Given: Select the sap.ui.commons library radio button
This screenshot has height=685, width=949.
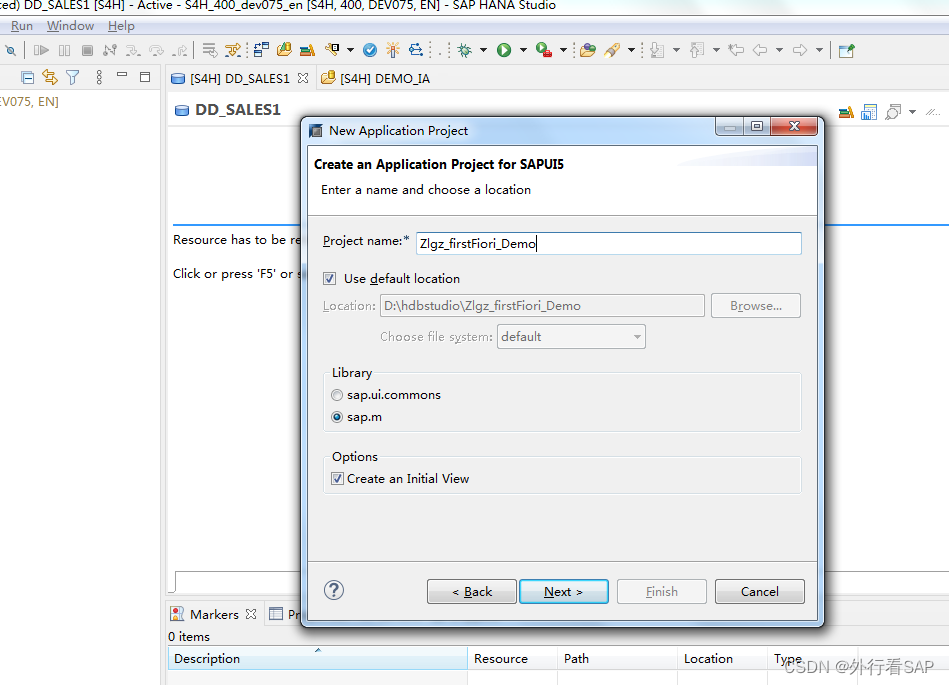Looking at the screenshot, I should [337, 395].
